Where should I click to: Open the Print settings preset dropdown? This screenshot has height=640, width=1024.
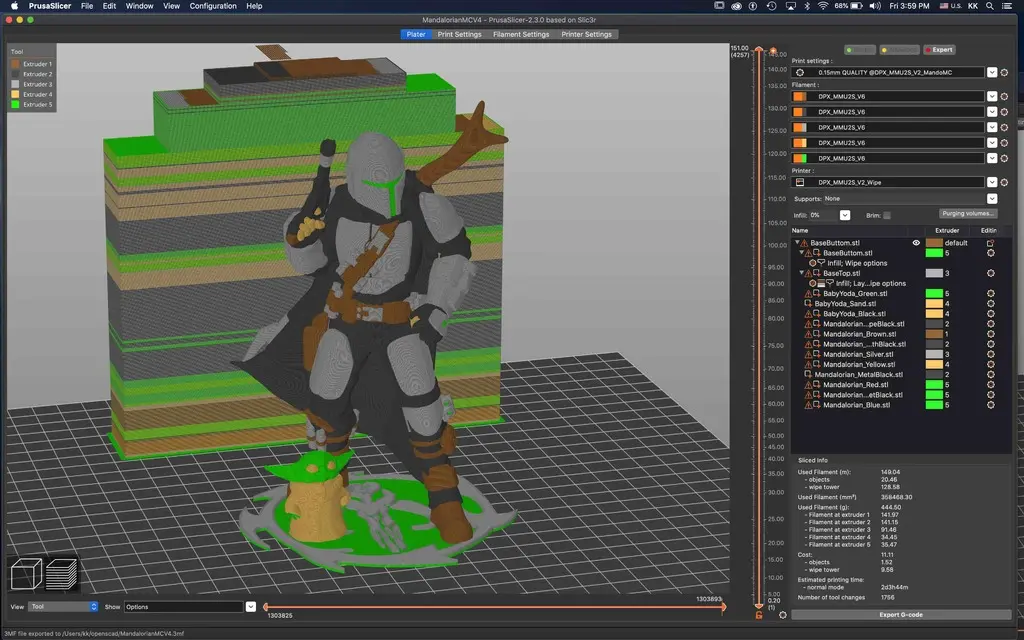pos(991,72)
